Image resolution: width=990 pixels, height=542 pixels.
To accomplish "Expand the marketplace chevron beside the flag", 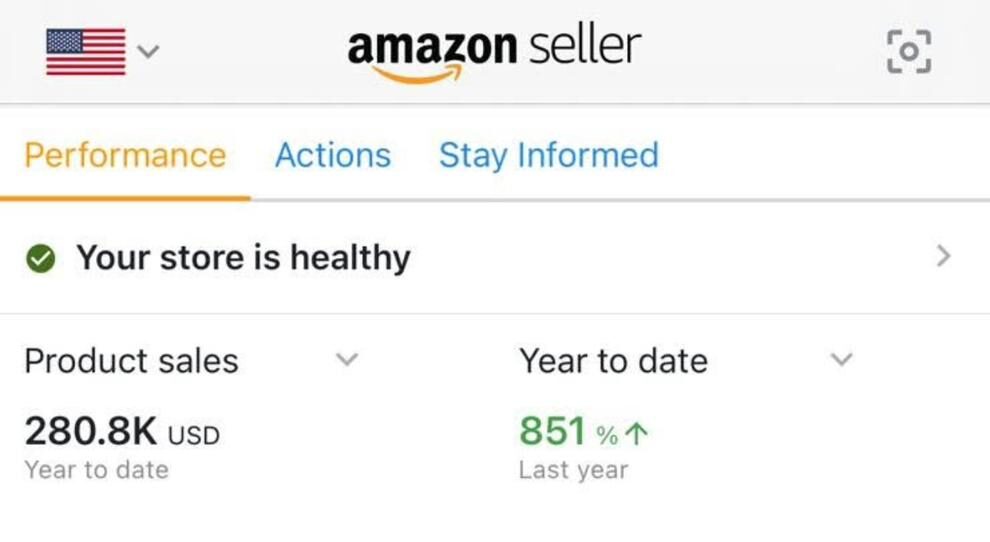I will coord(148,50).
